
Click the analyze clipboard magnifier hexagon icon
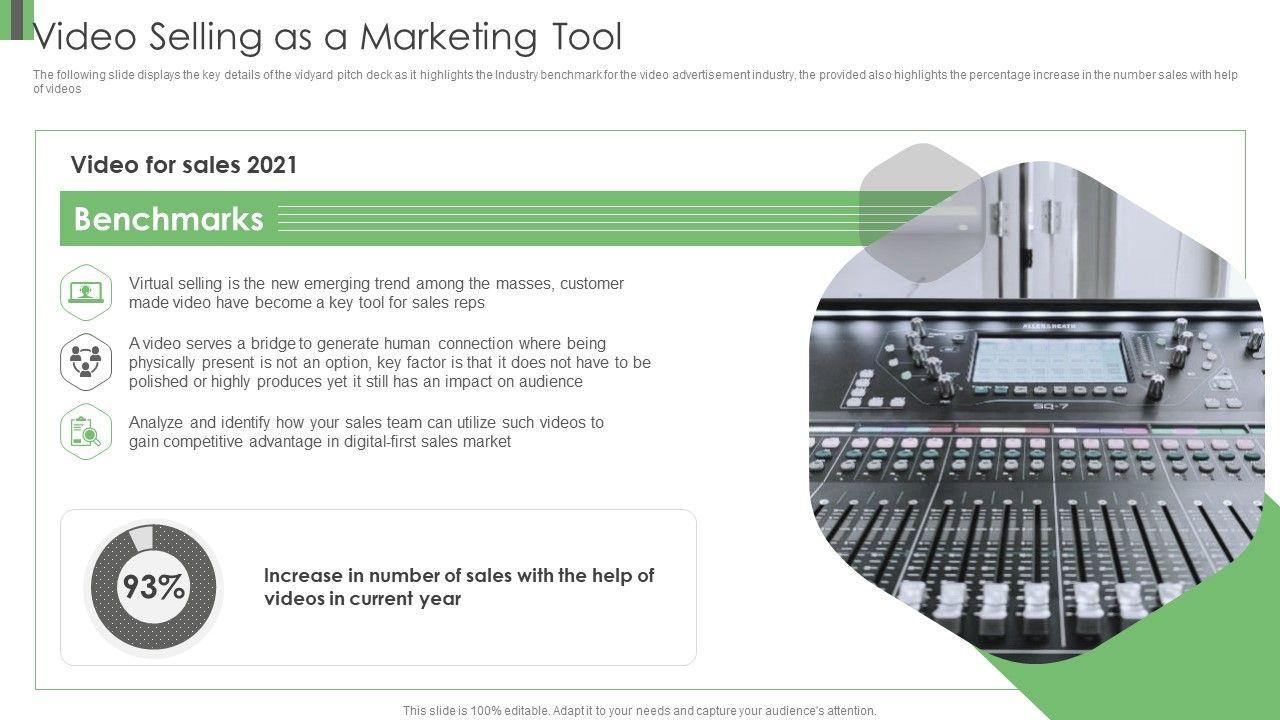point(86,432)
